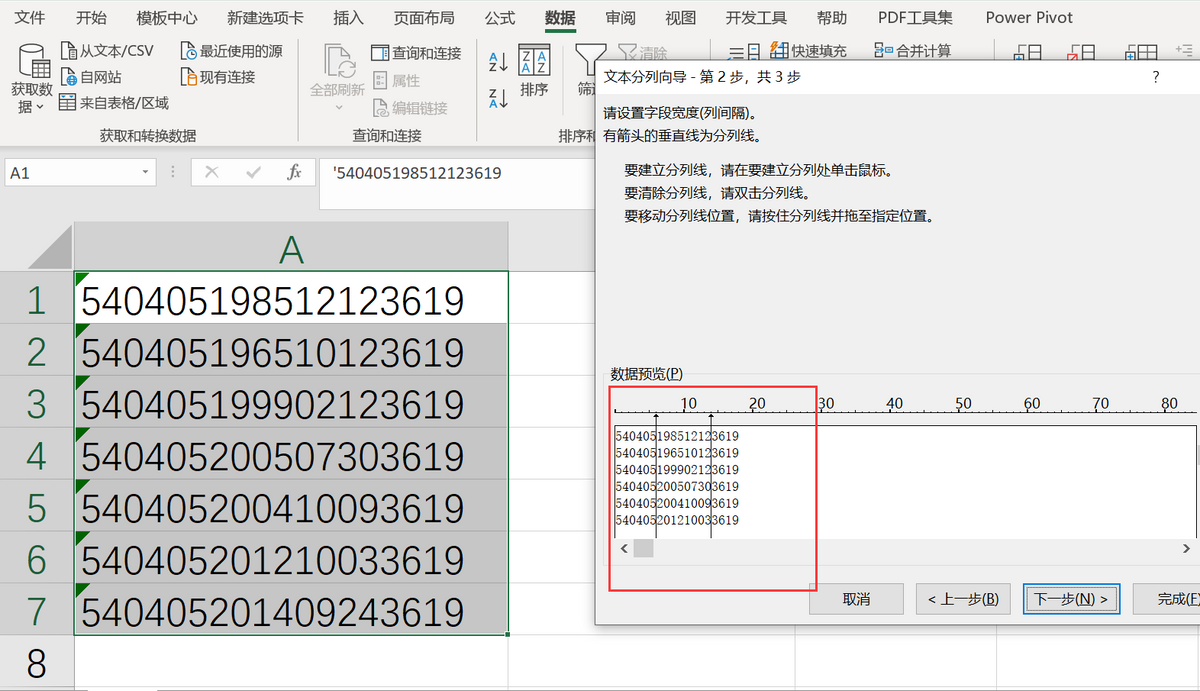Open the 帮助 tab
The image size is (1200, 691).
832,18
